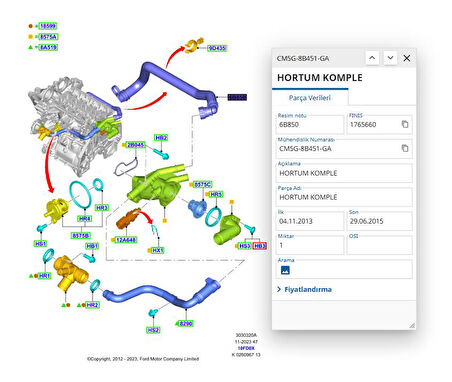The width and height of the screenshot is (452, 382).
Task: Select bolt callout HB2
Action: point(161,138)
